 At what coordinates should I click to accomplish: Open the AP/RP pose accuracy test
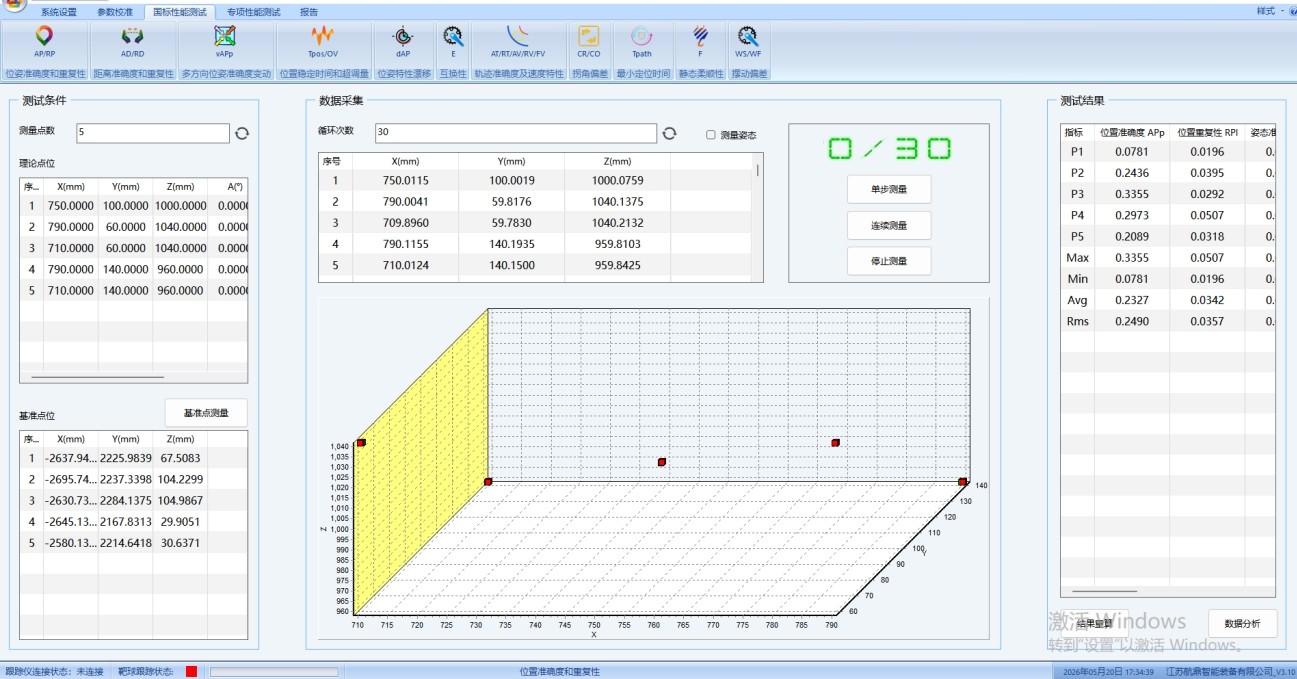click(x=44, y=42)
